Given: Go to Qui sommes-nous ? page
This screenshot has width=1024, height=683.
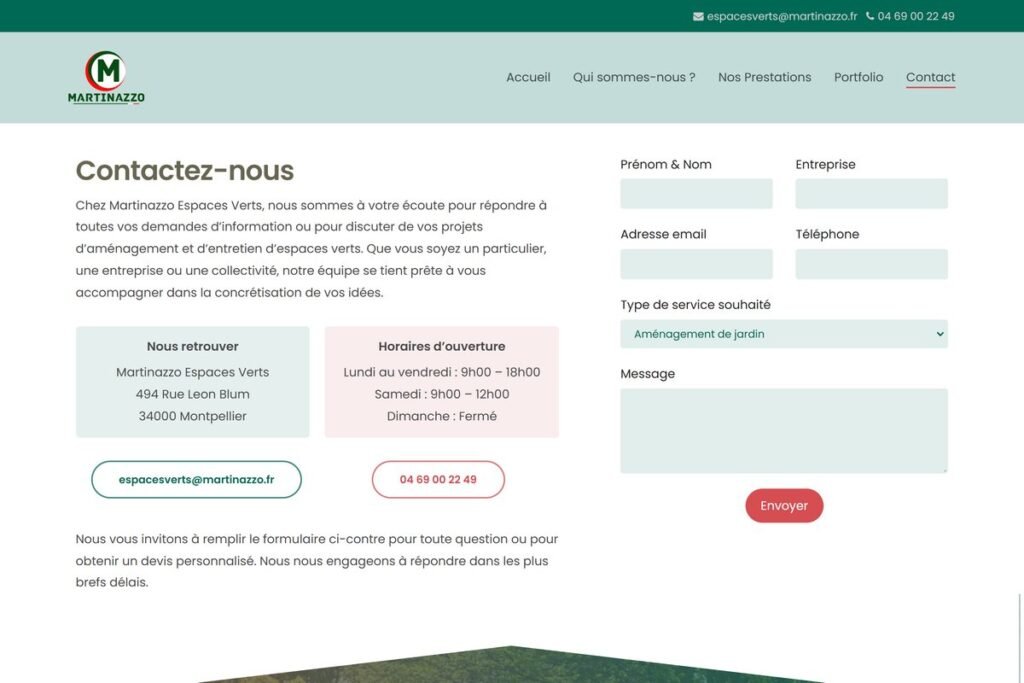Looking at the screenshot, I should (634, 77).
